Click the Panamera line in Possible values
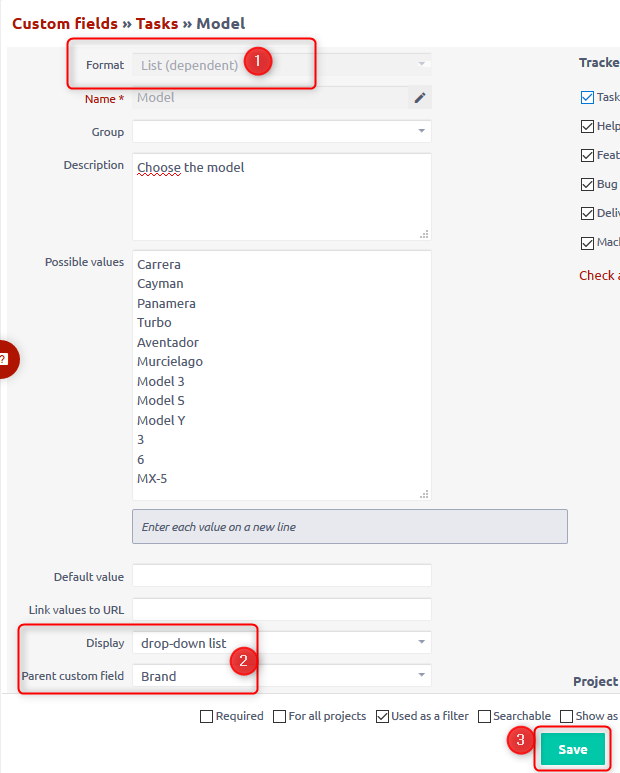 [167, 303]
